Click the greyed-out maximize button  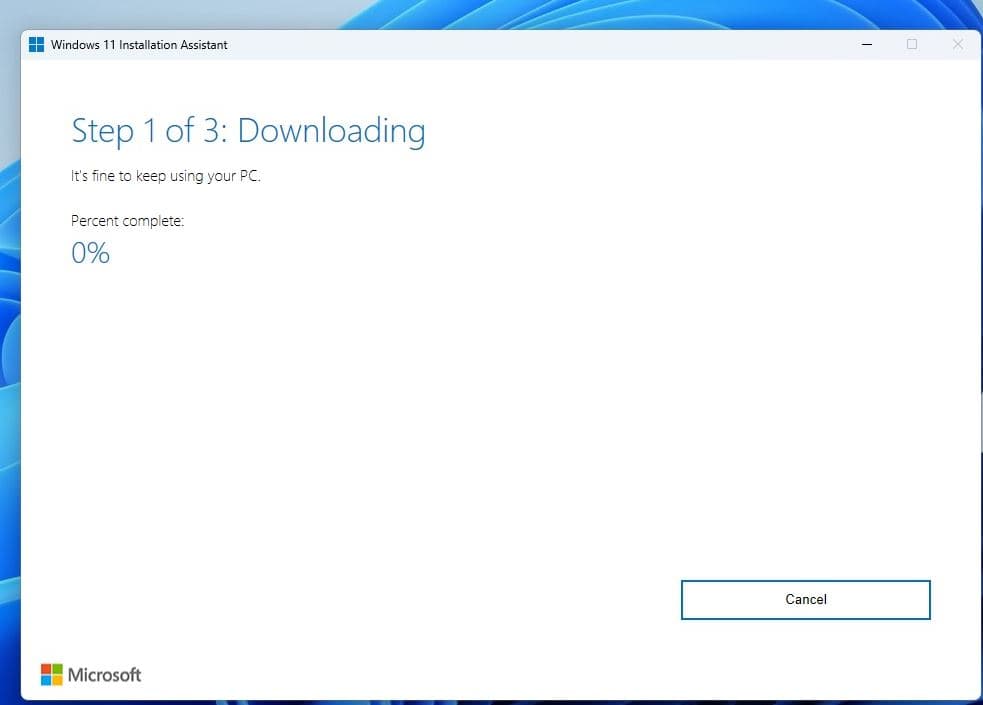(x=912, y=44)
